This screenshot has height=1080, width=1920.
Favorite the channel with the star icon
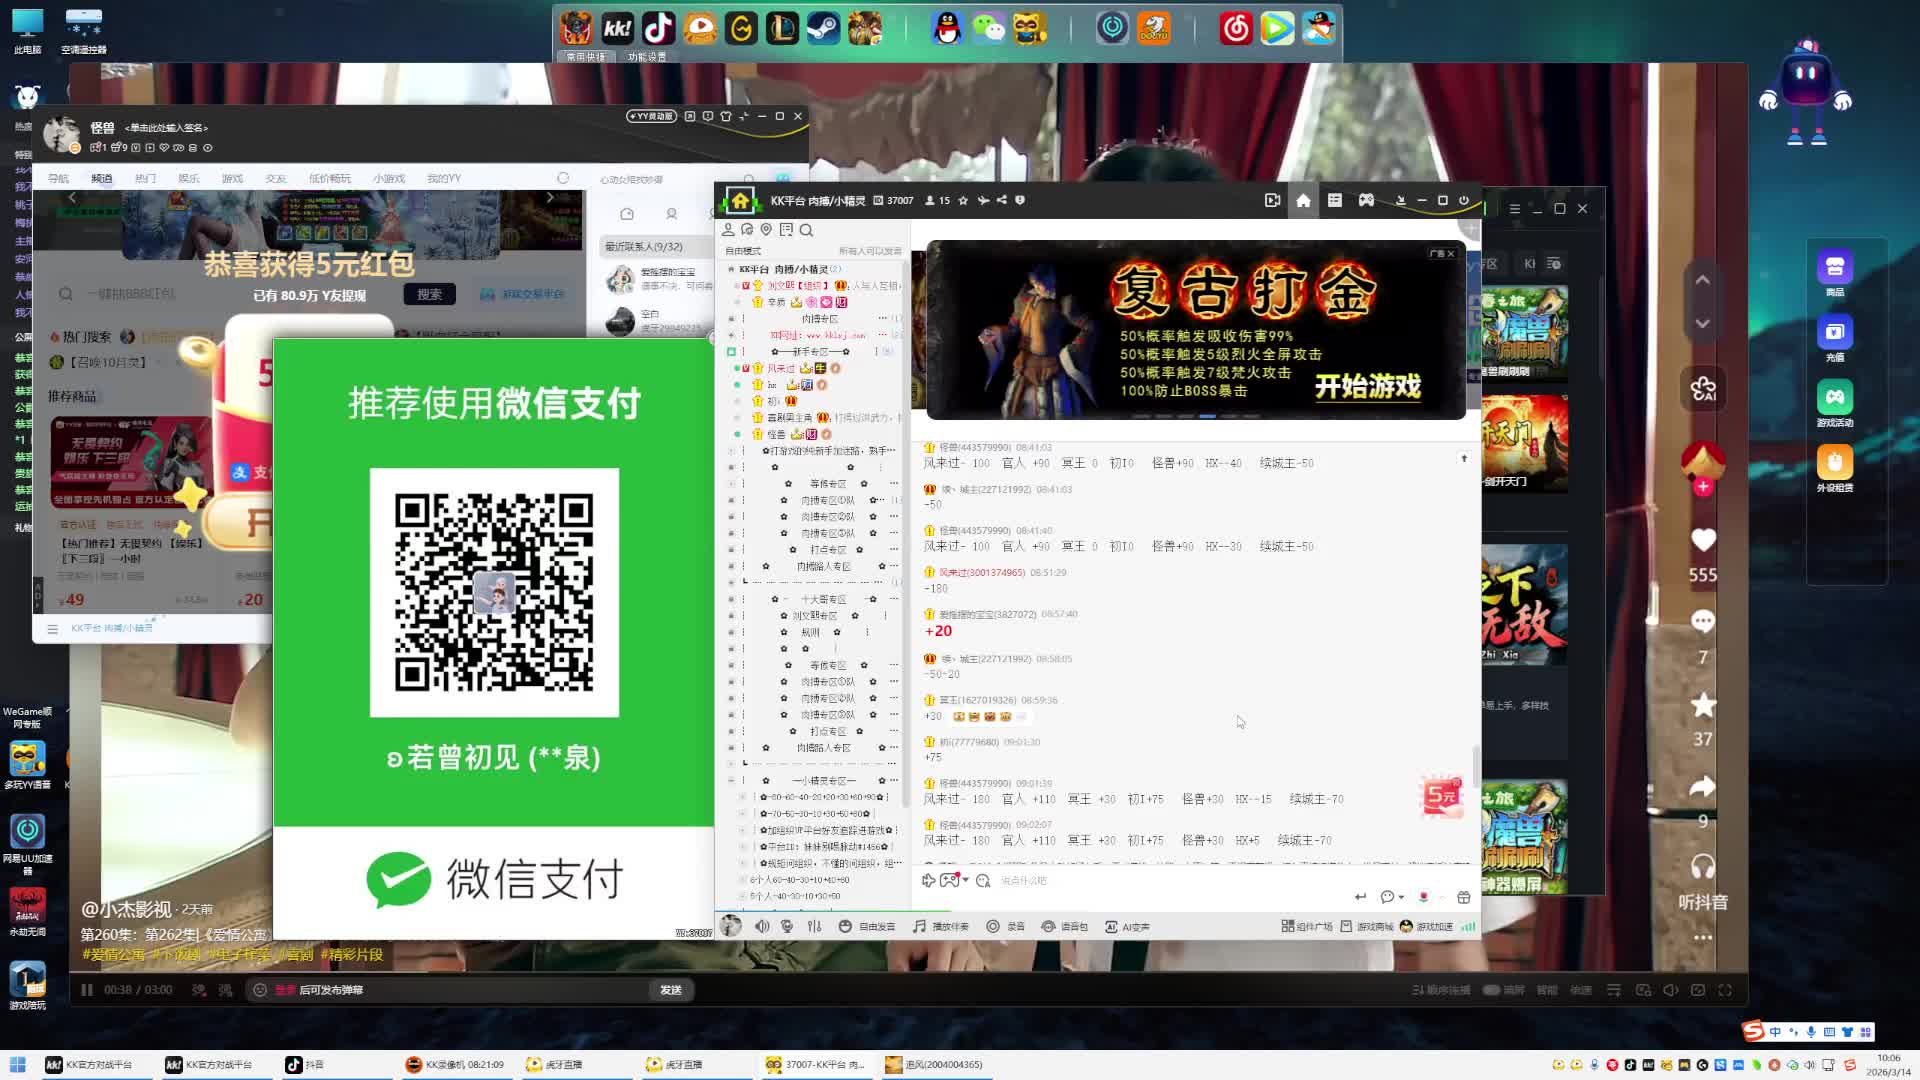point(963,200)
